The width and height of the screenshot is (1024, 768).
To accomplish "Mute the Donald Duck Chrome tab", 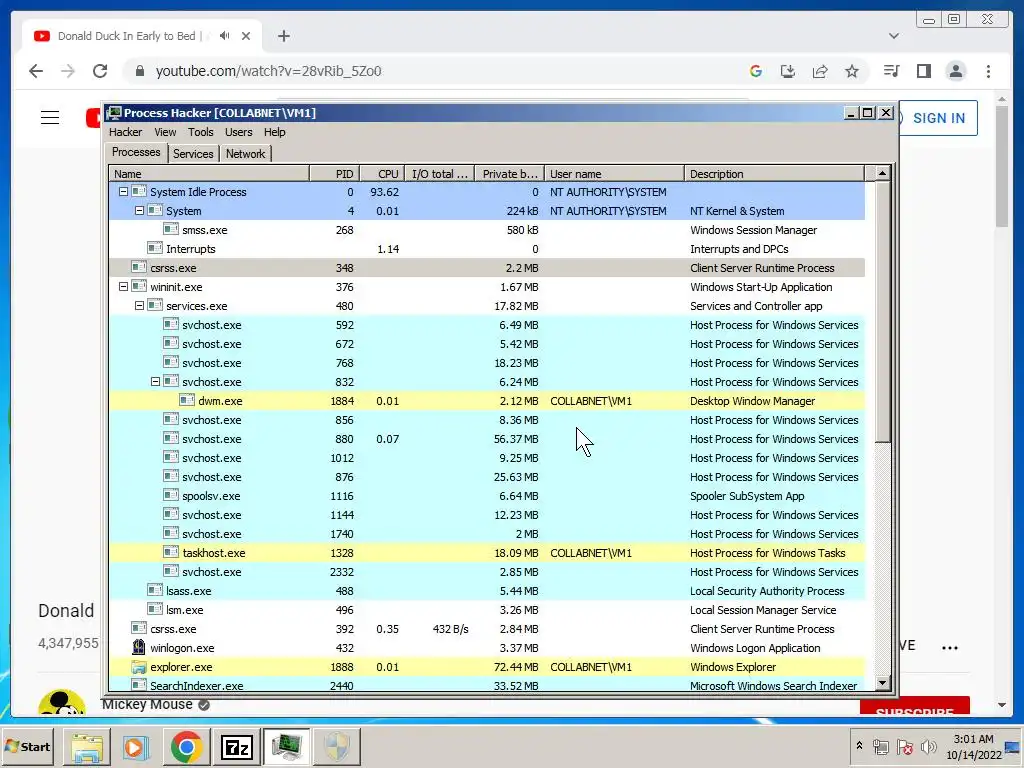I will [x=225, y=36].
